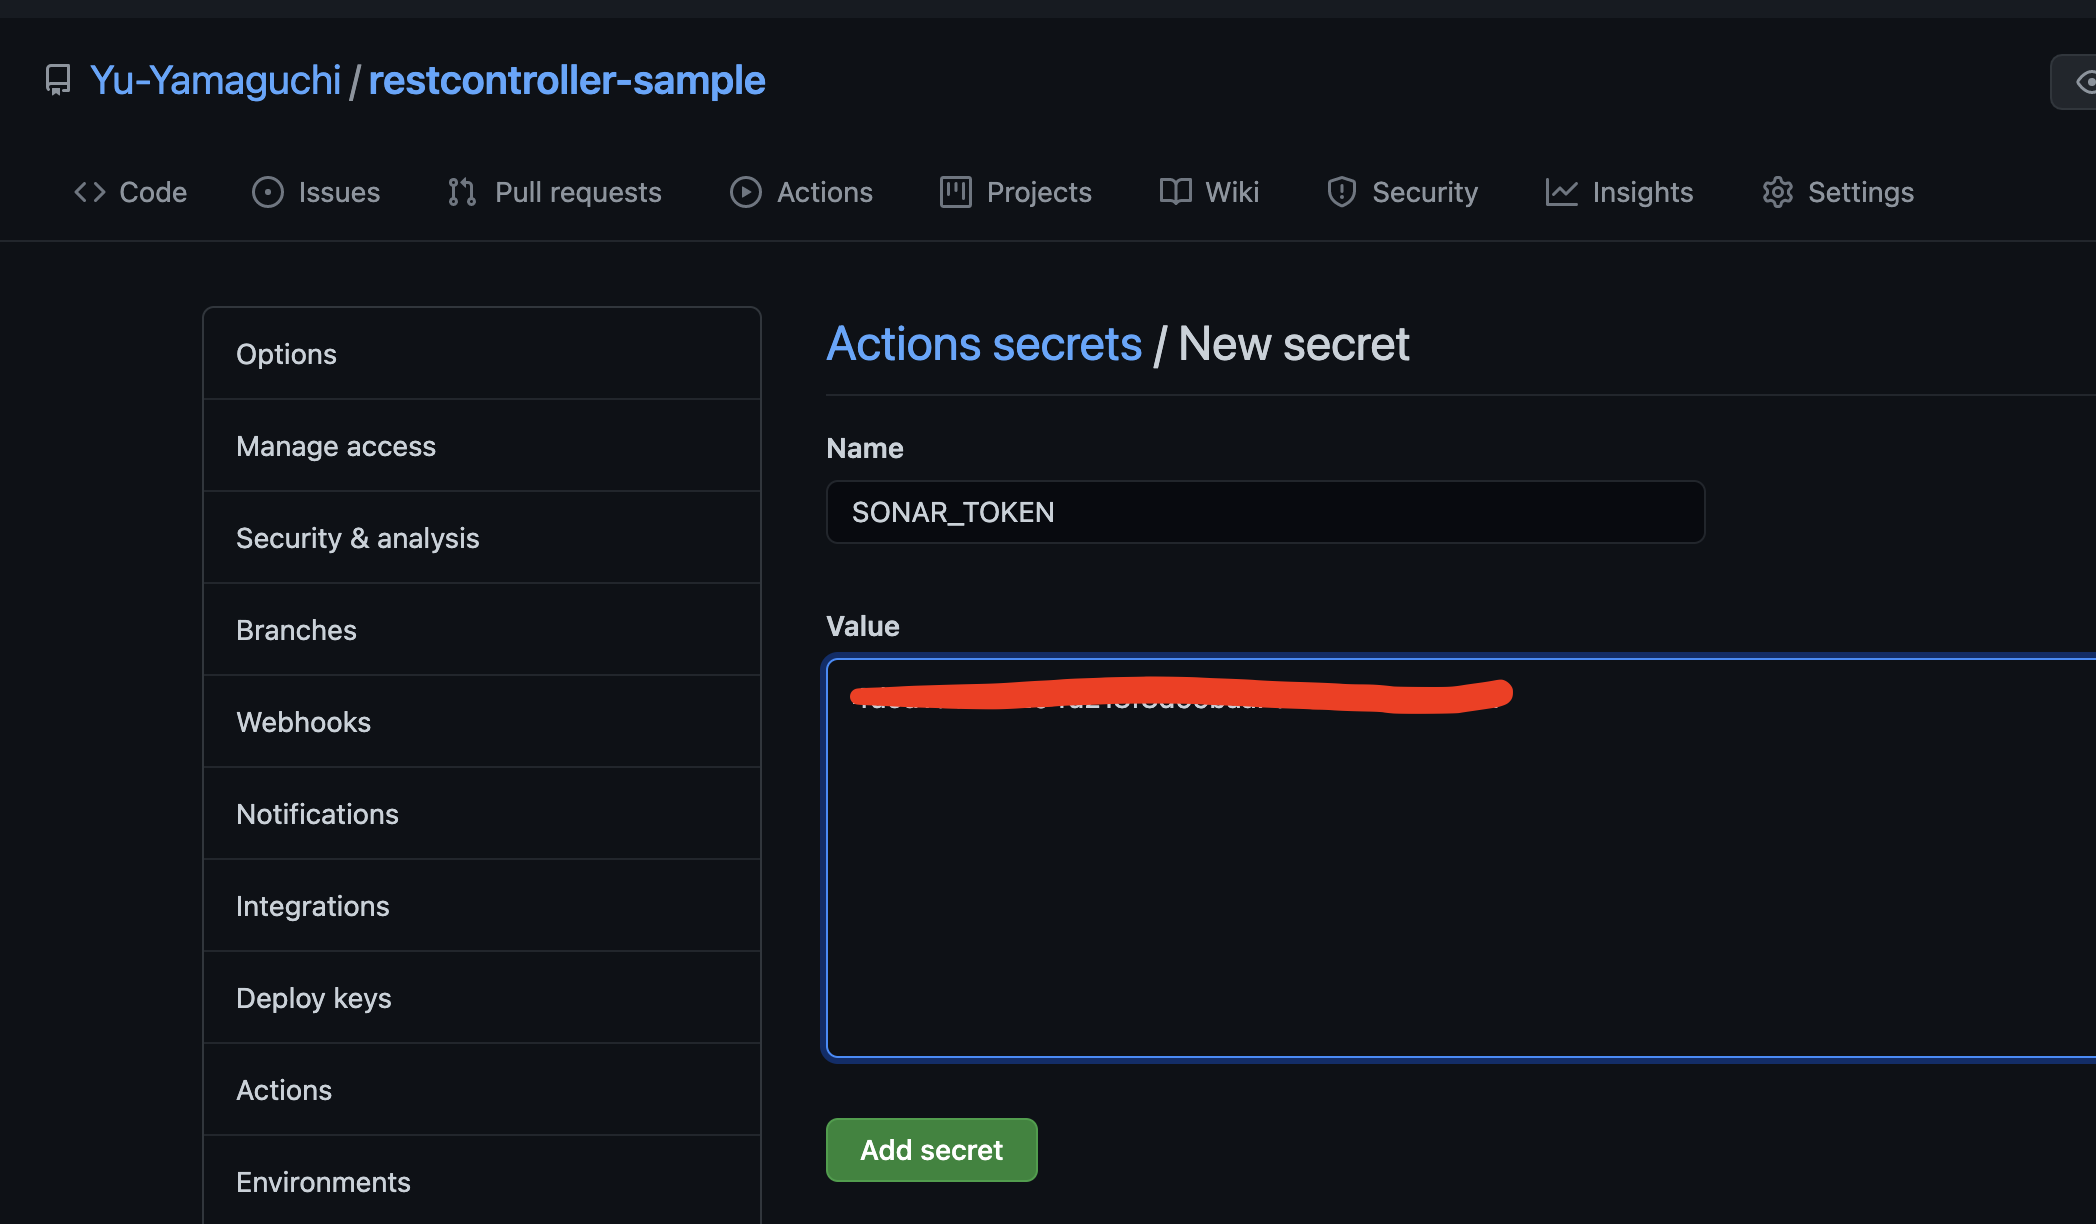Select the Wiki book icon

[1175, 191]
